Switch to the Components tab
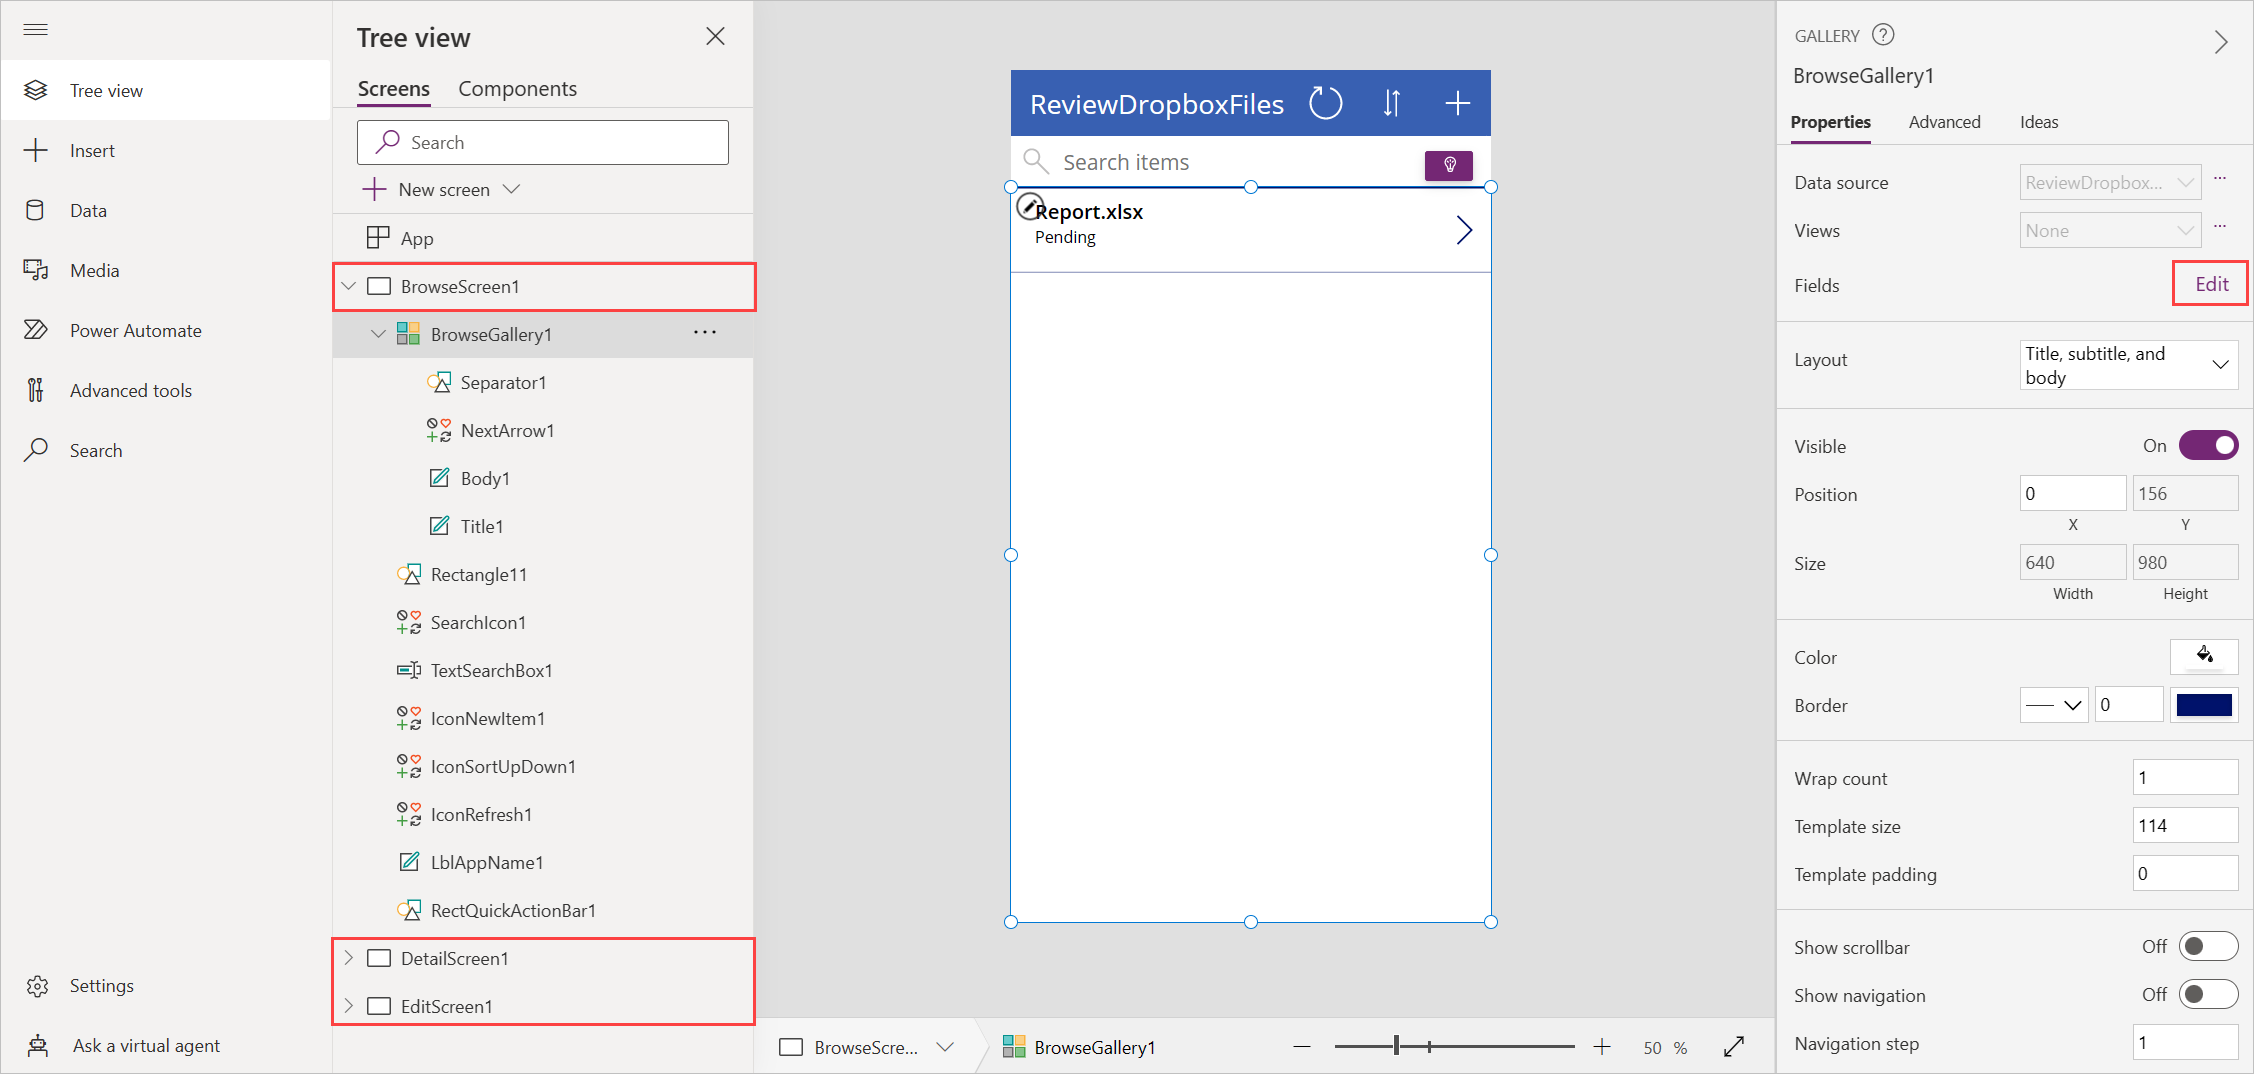Screen dimensions: 2254x1074 click(x=517, y=88)
